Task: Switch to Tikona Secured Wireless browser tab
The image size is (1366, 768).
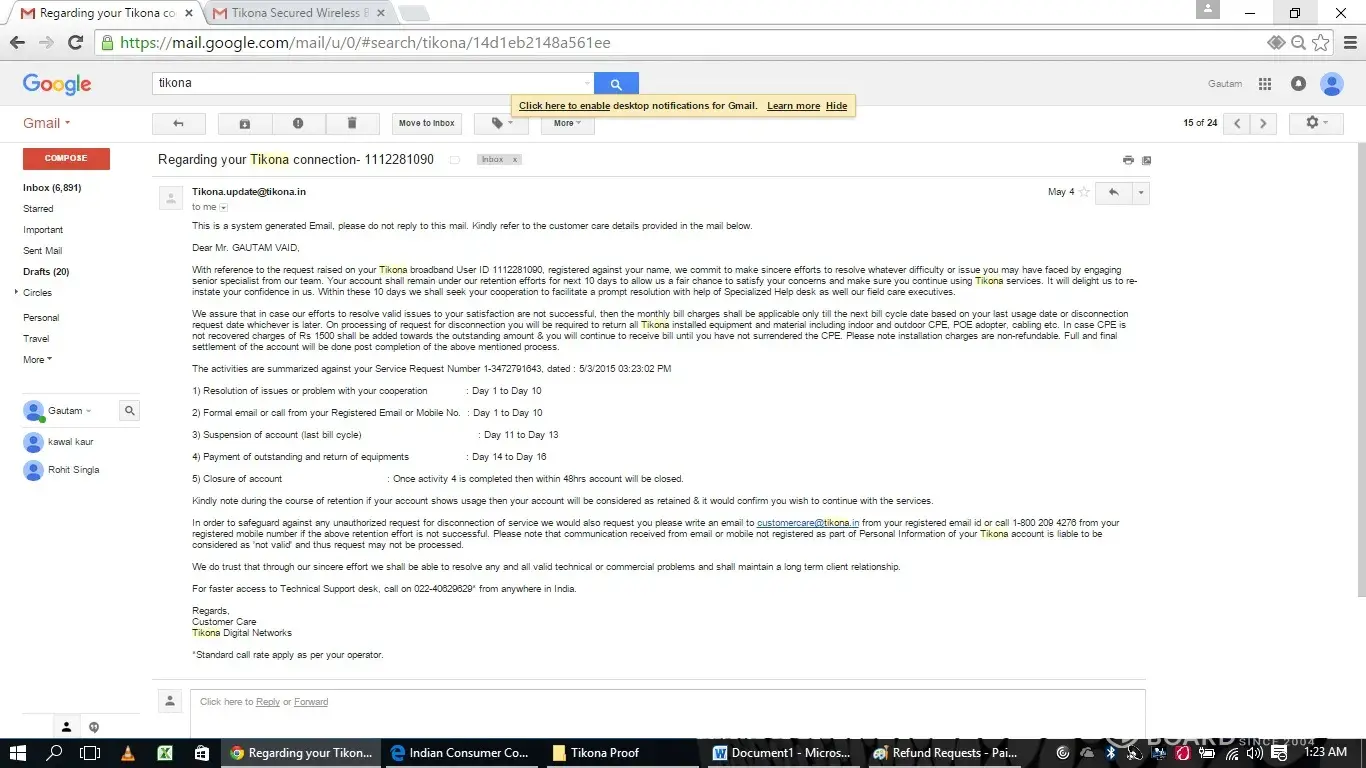Action: pos(300,13)
